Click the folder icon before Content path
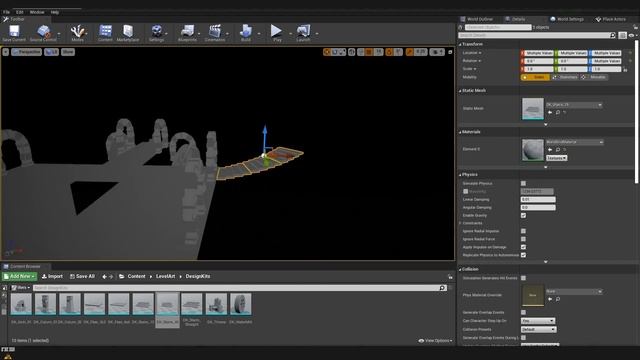This screenshot has width=640, height=360. pos(122,276)
